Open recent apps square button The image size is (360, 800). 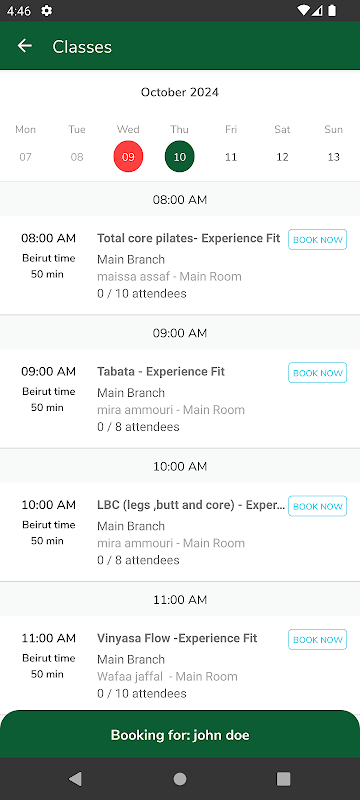click(x=284, y=779)
